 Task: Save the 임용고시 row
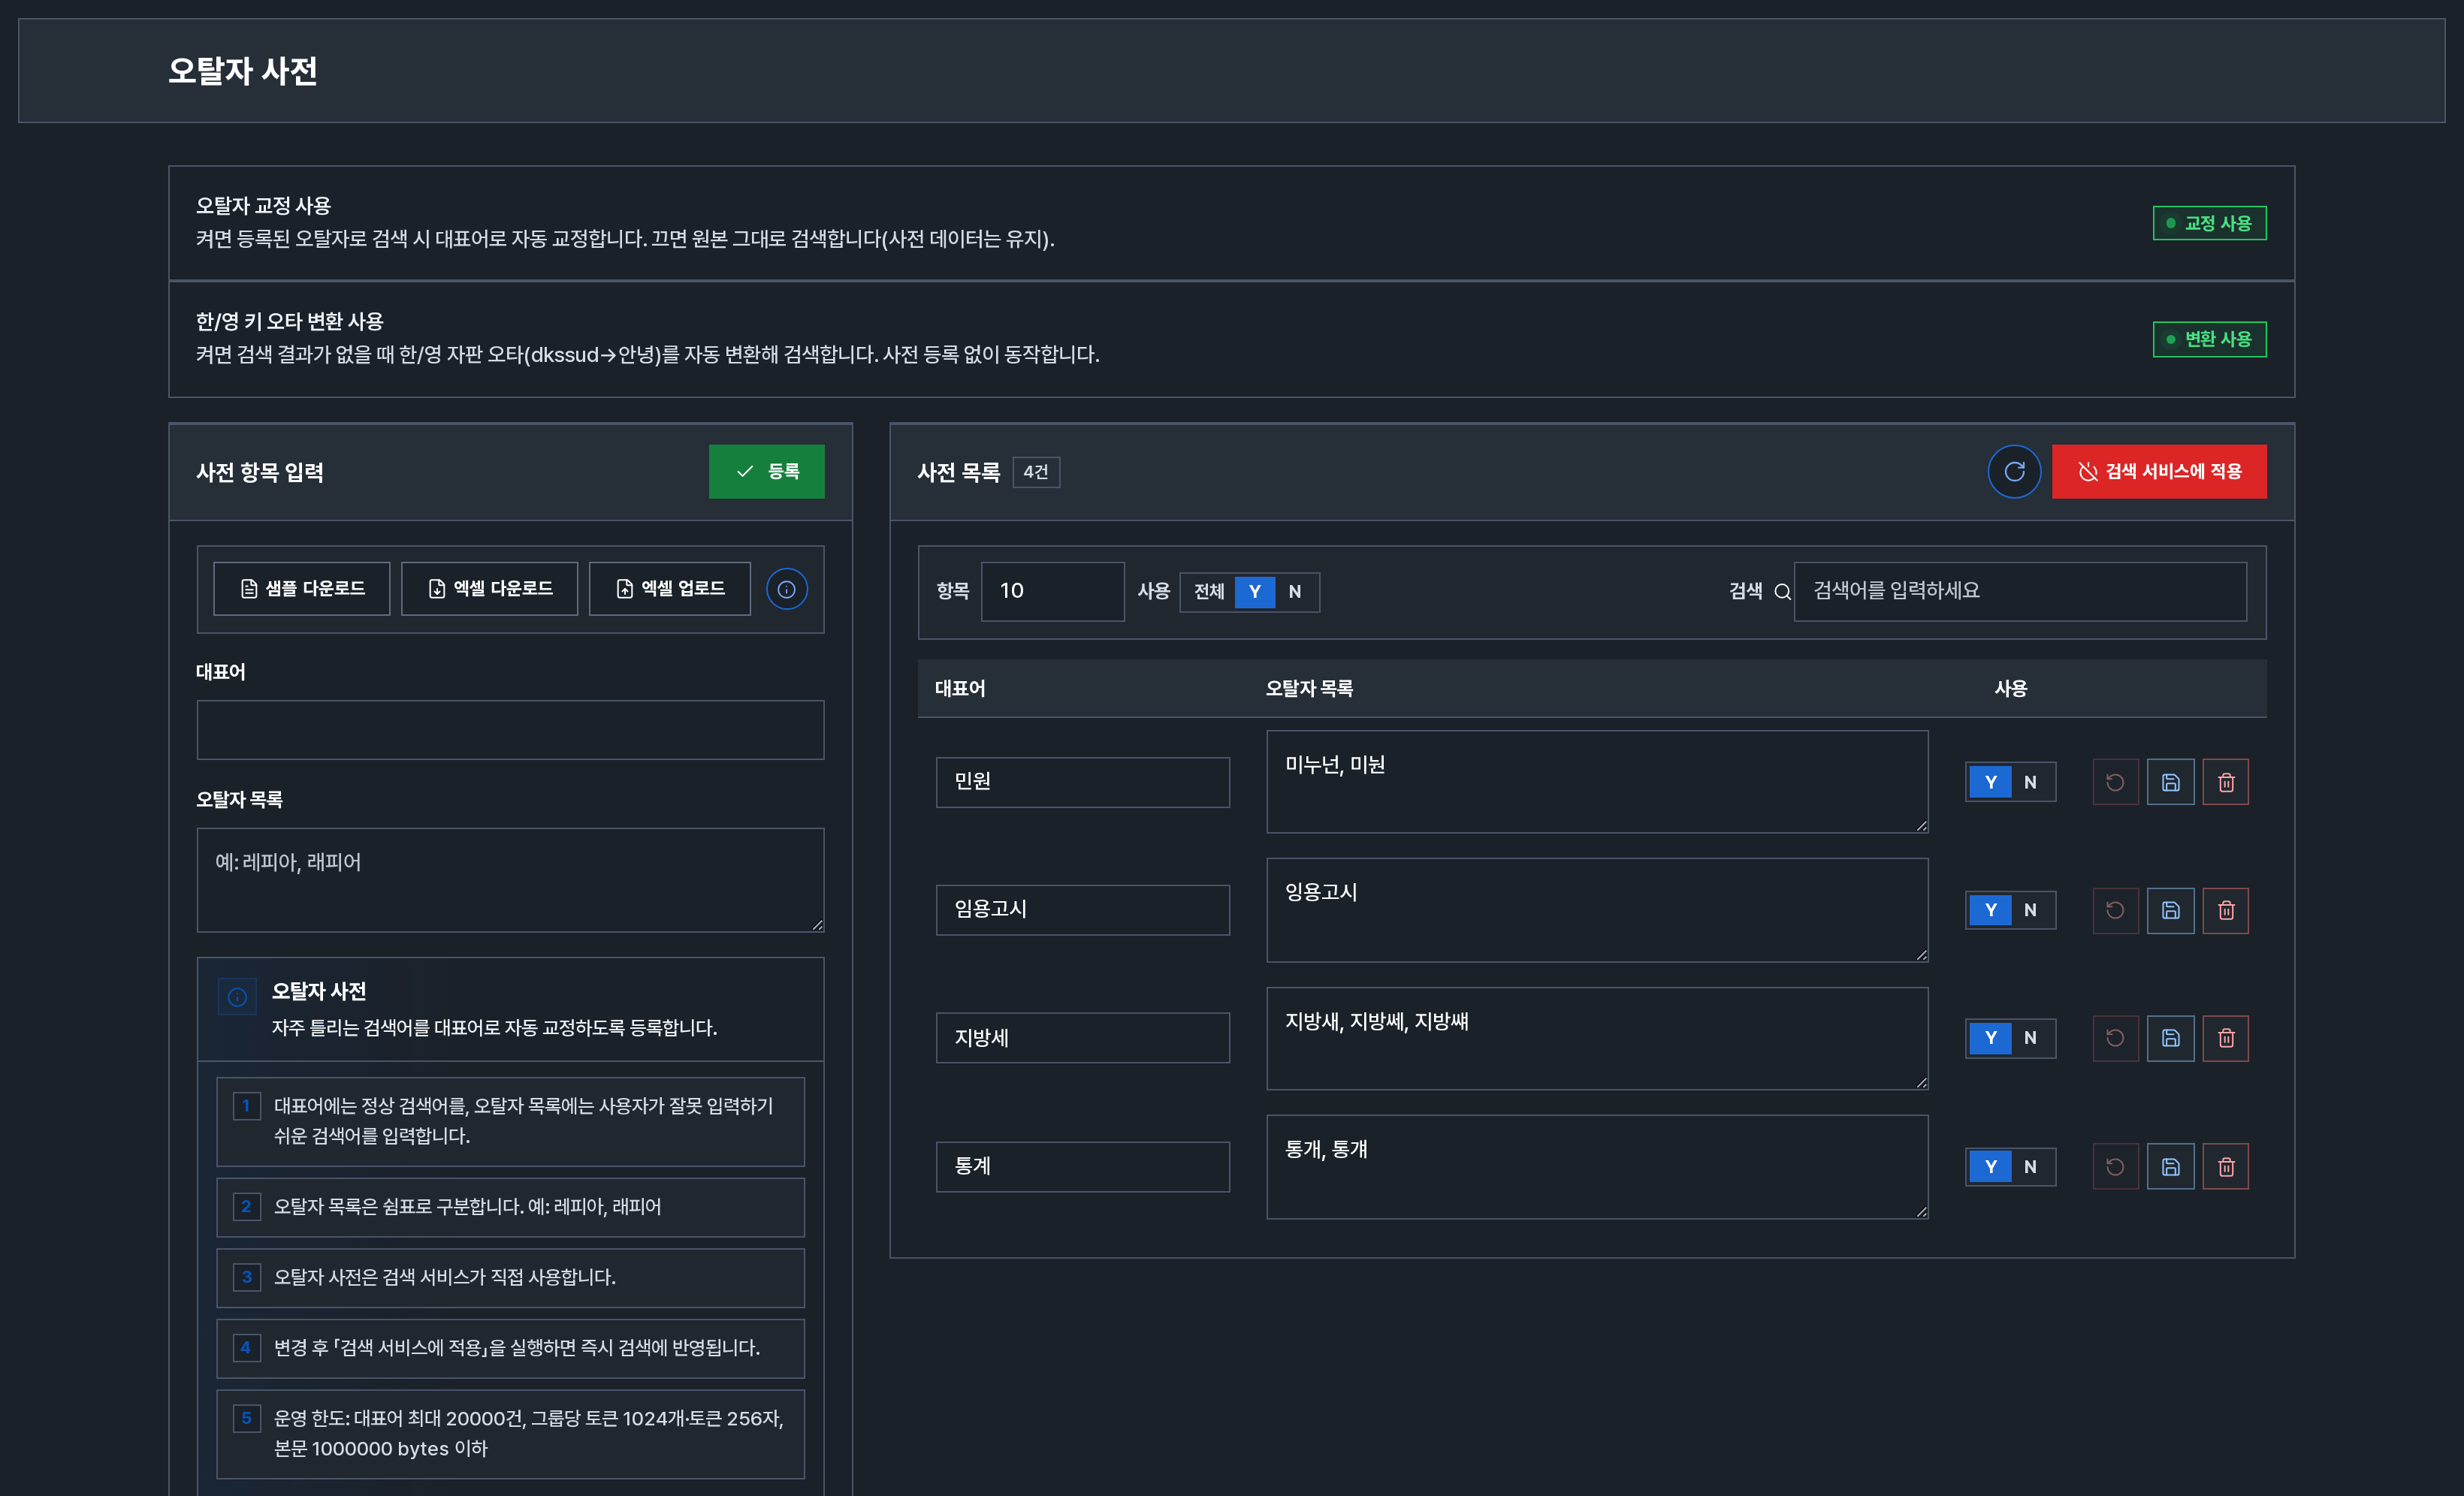[x=2170, y=910]
